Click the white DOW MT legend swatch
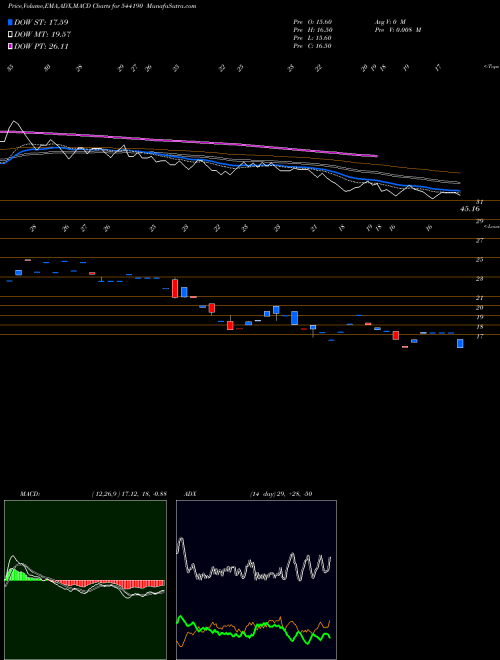The height and width of the screenshot is (660, 500). coord(11,35)
